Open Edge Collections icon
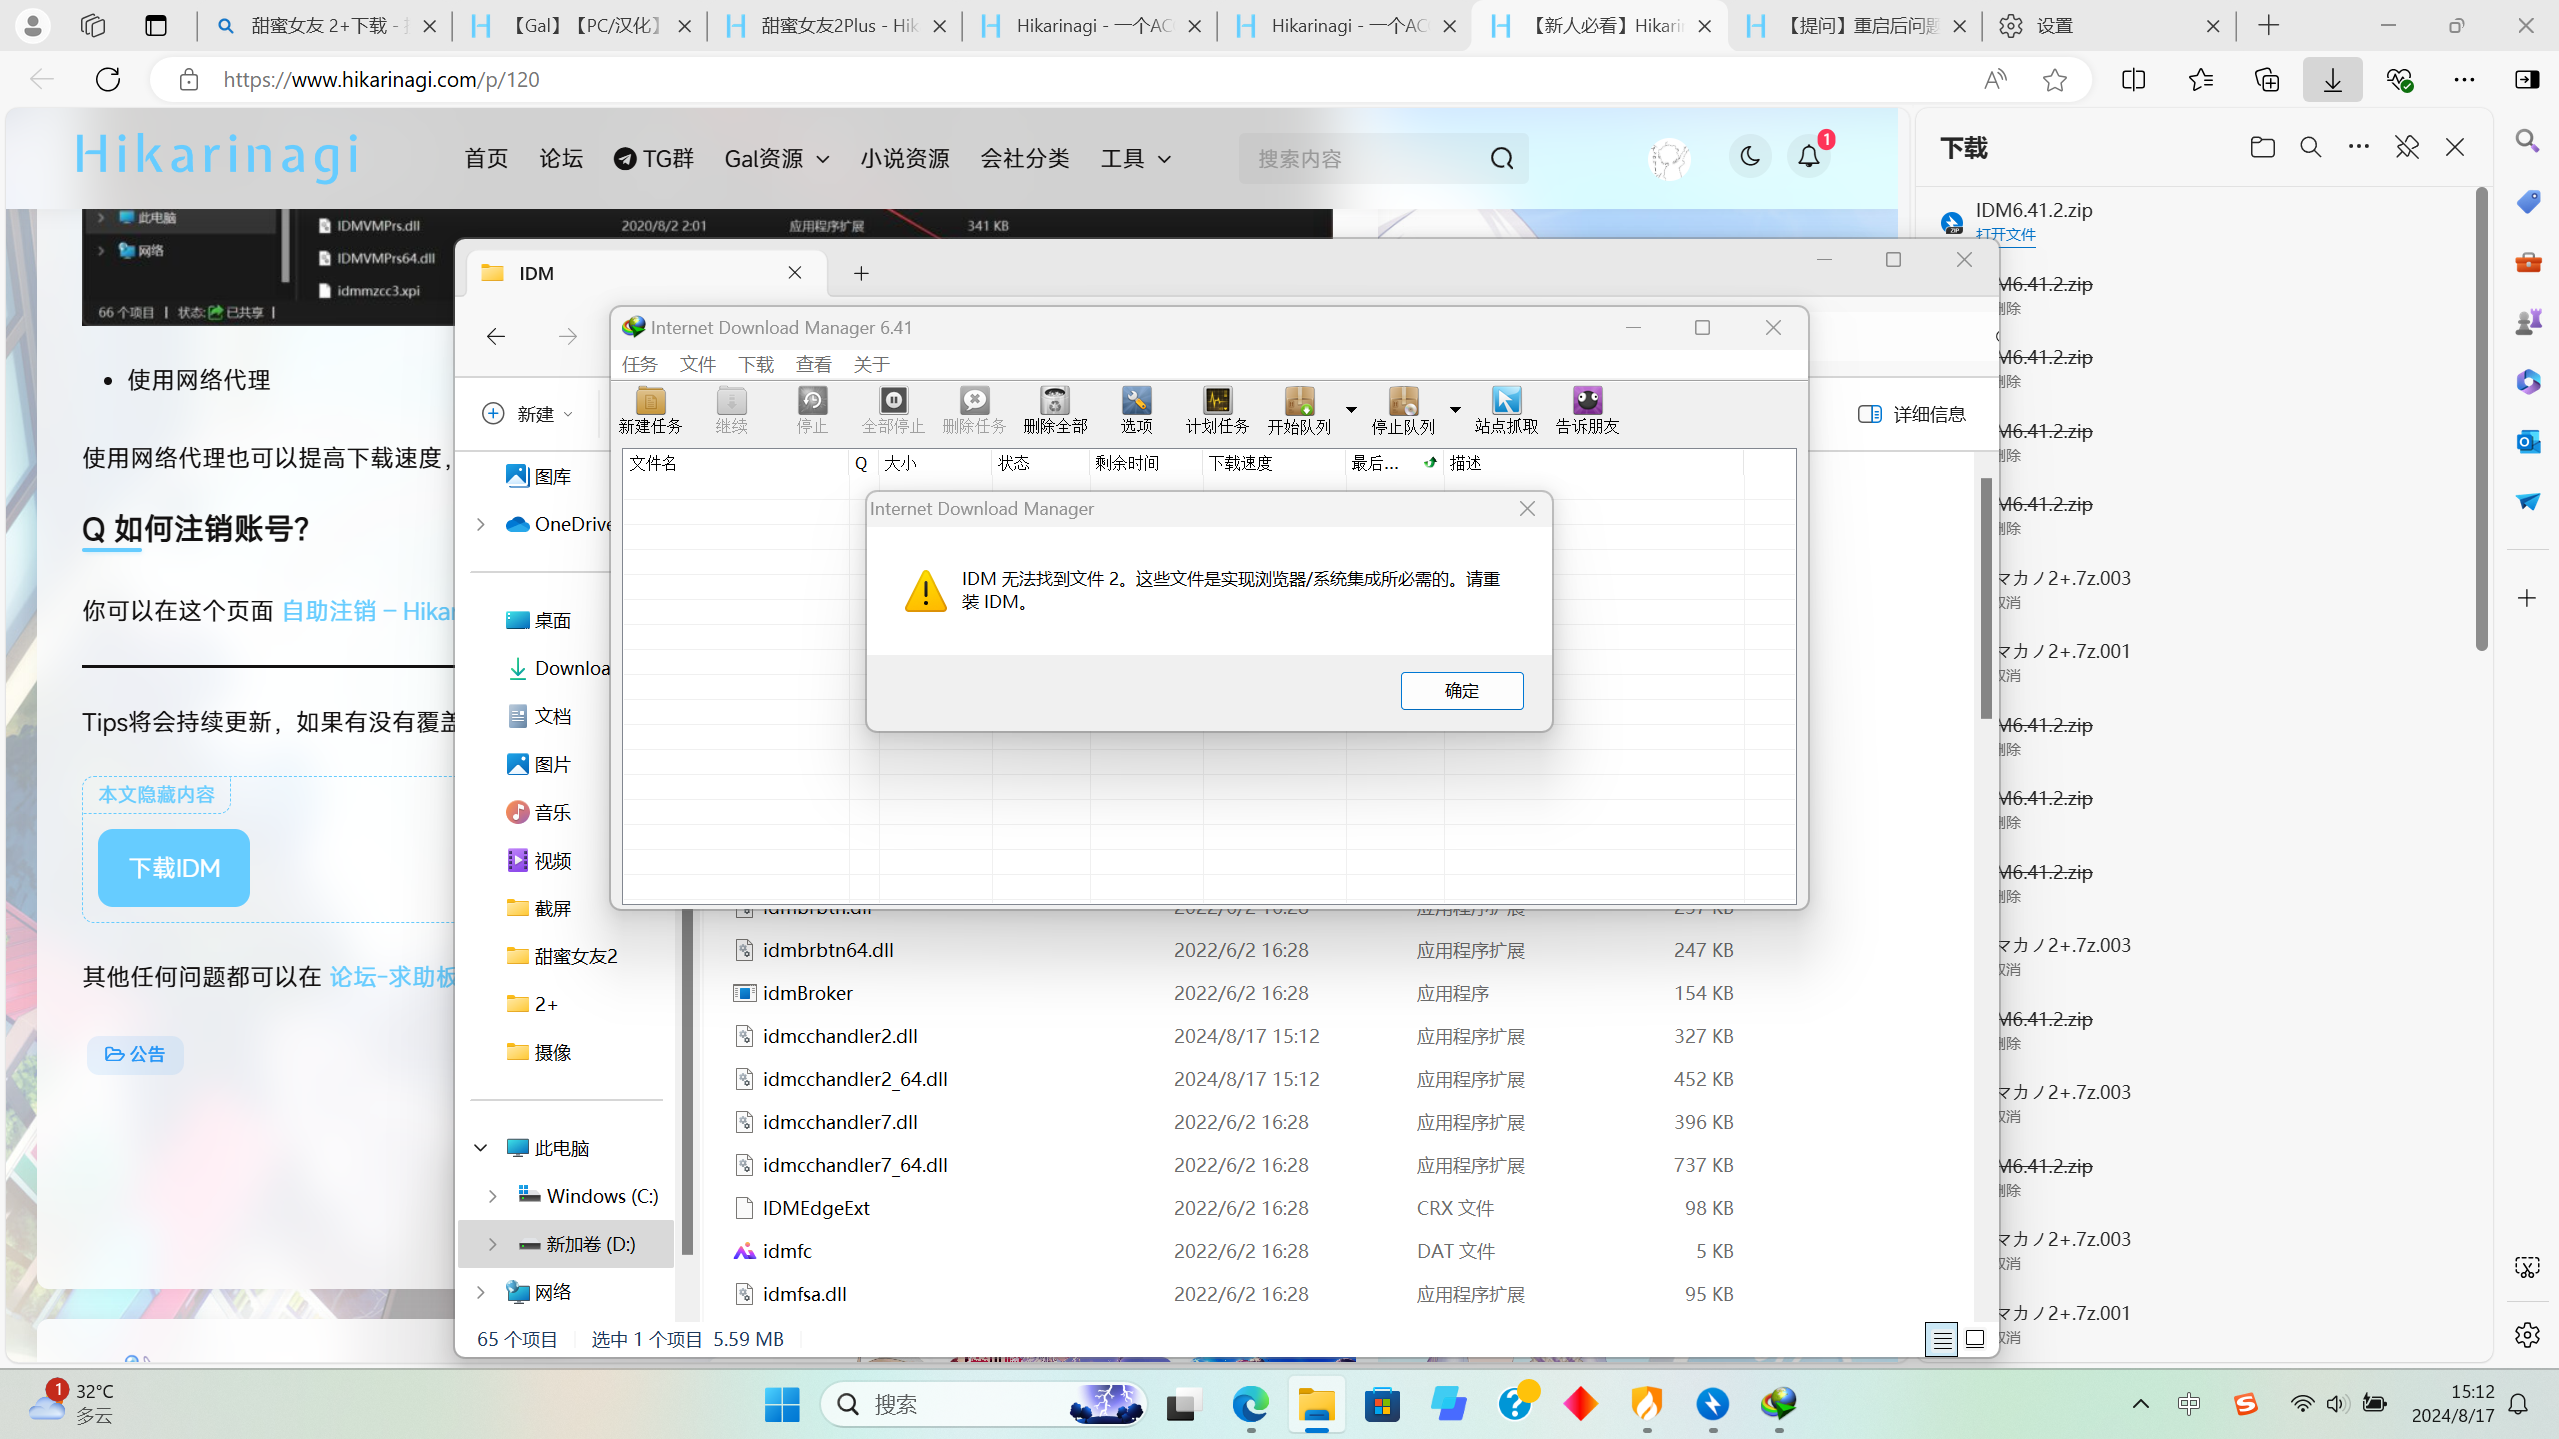The width and height of the screenshot is (2559, 1439). (2266, 80)
